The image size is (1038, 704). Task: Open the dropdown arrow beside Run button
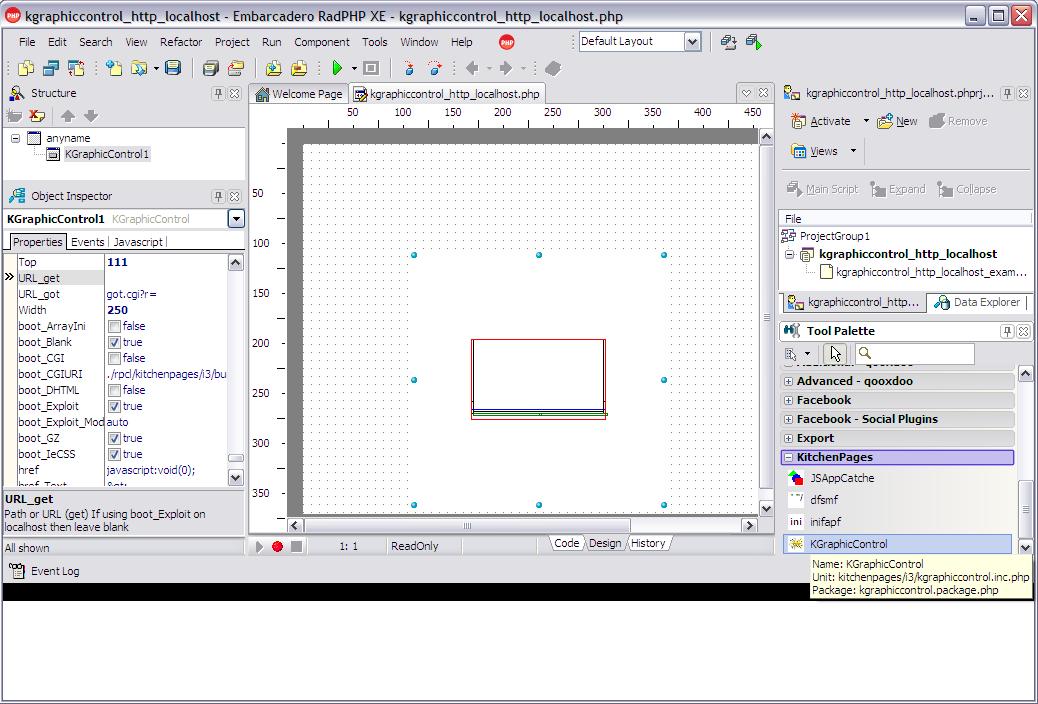(354, 68)
